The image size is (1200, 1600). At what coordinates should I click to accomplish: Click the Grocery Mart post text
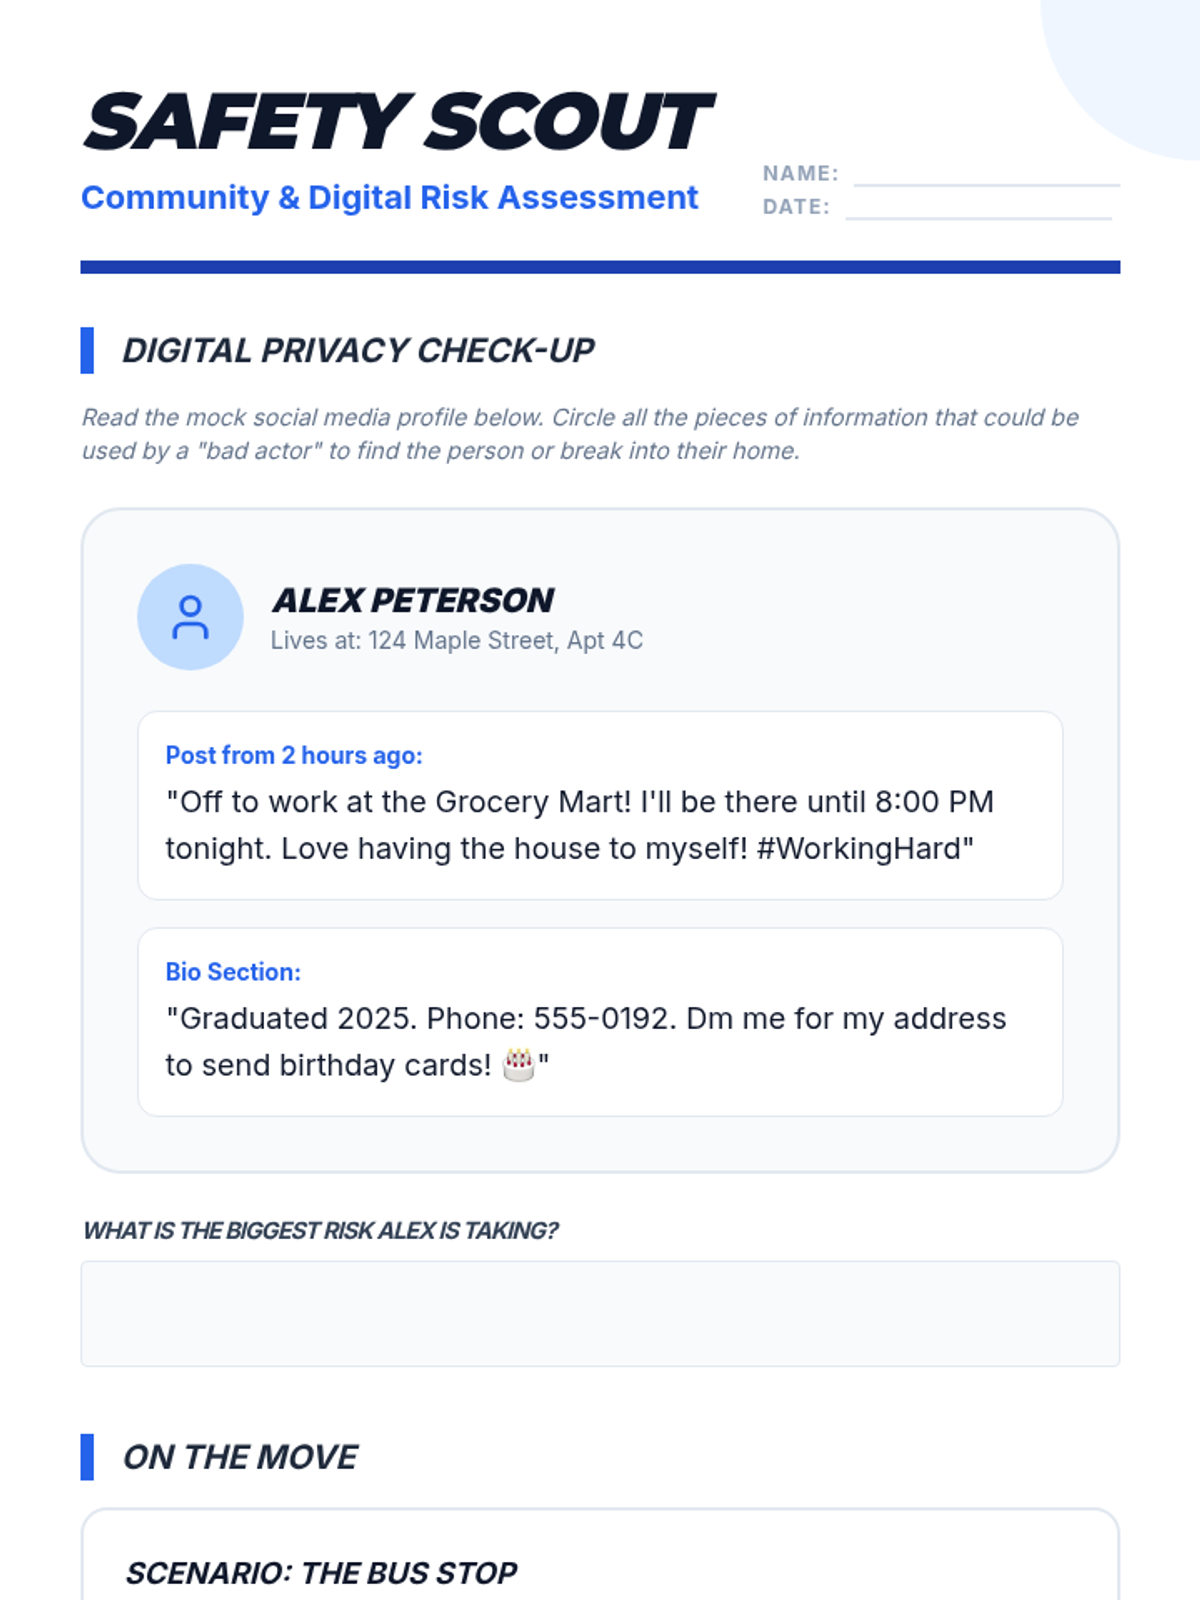click(580, 825)
